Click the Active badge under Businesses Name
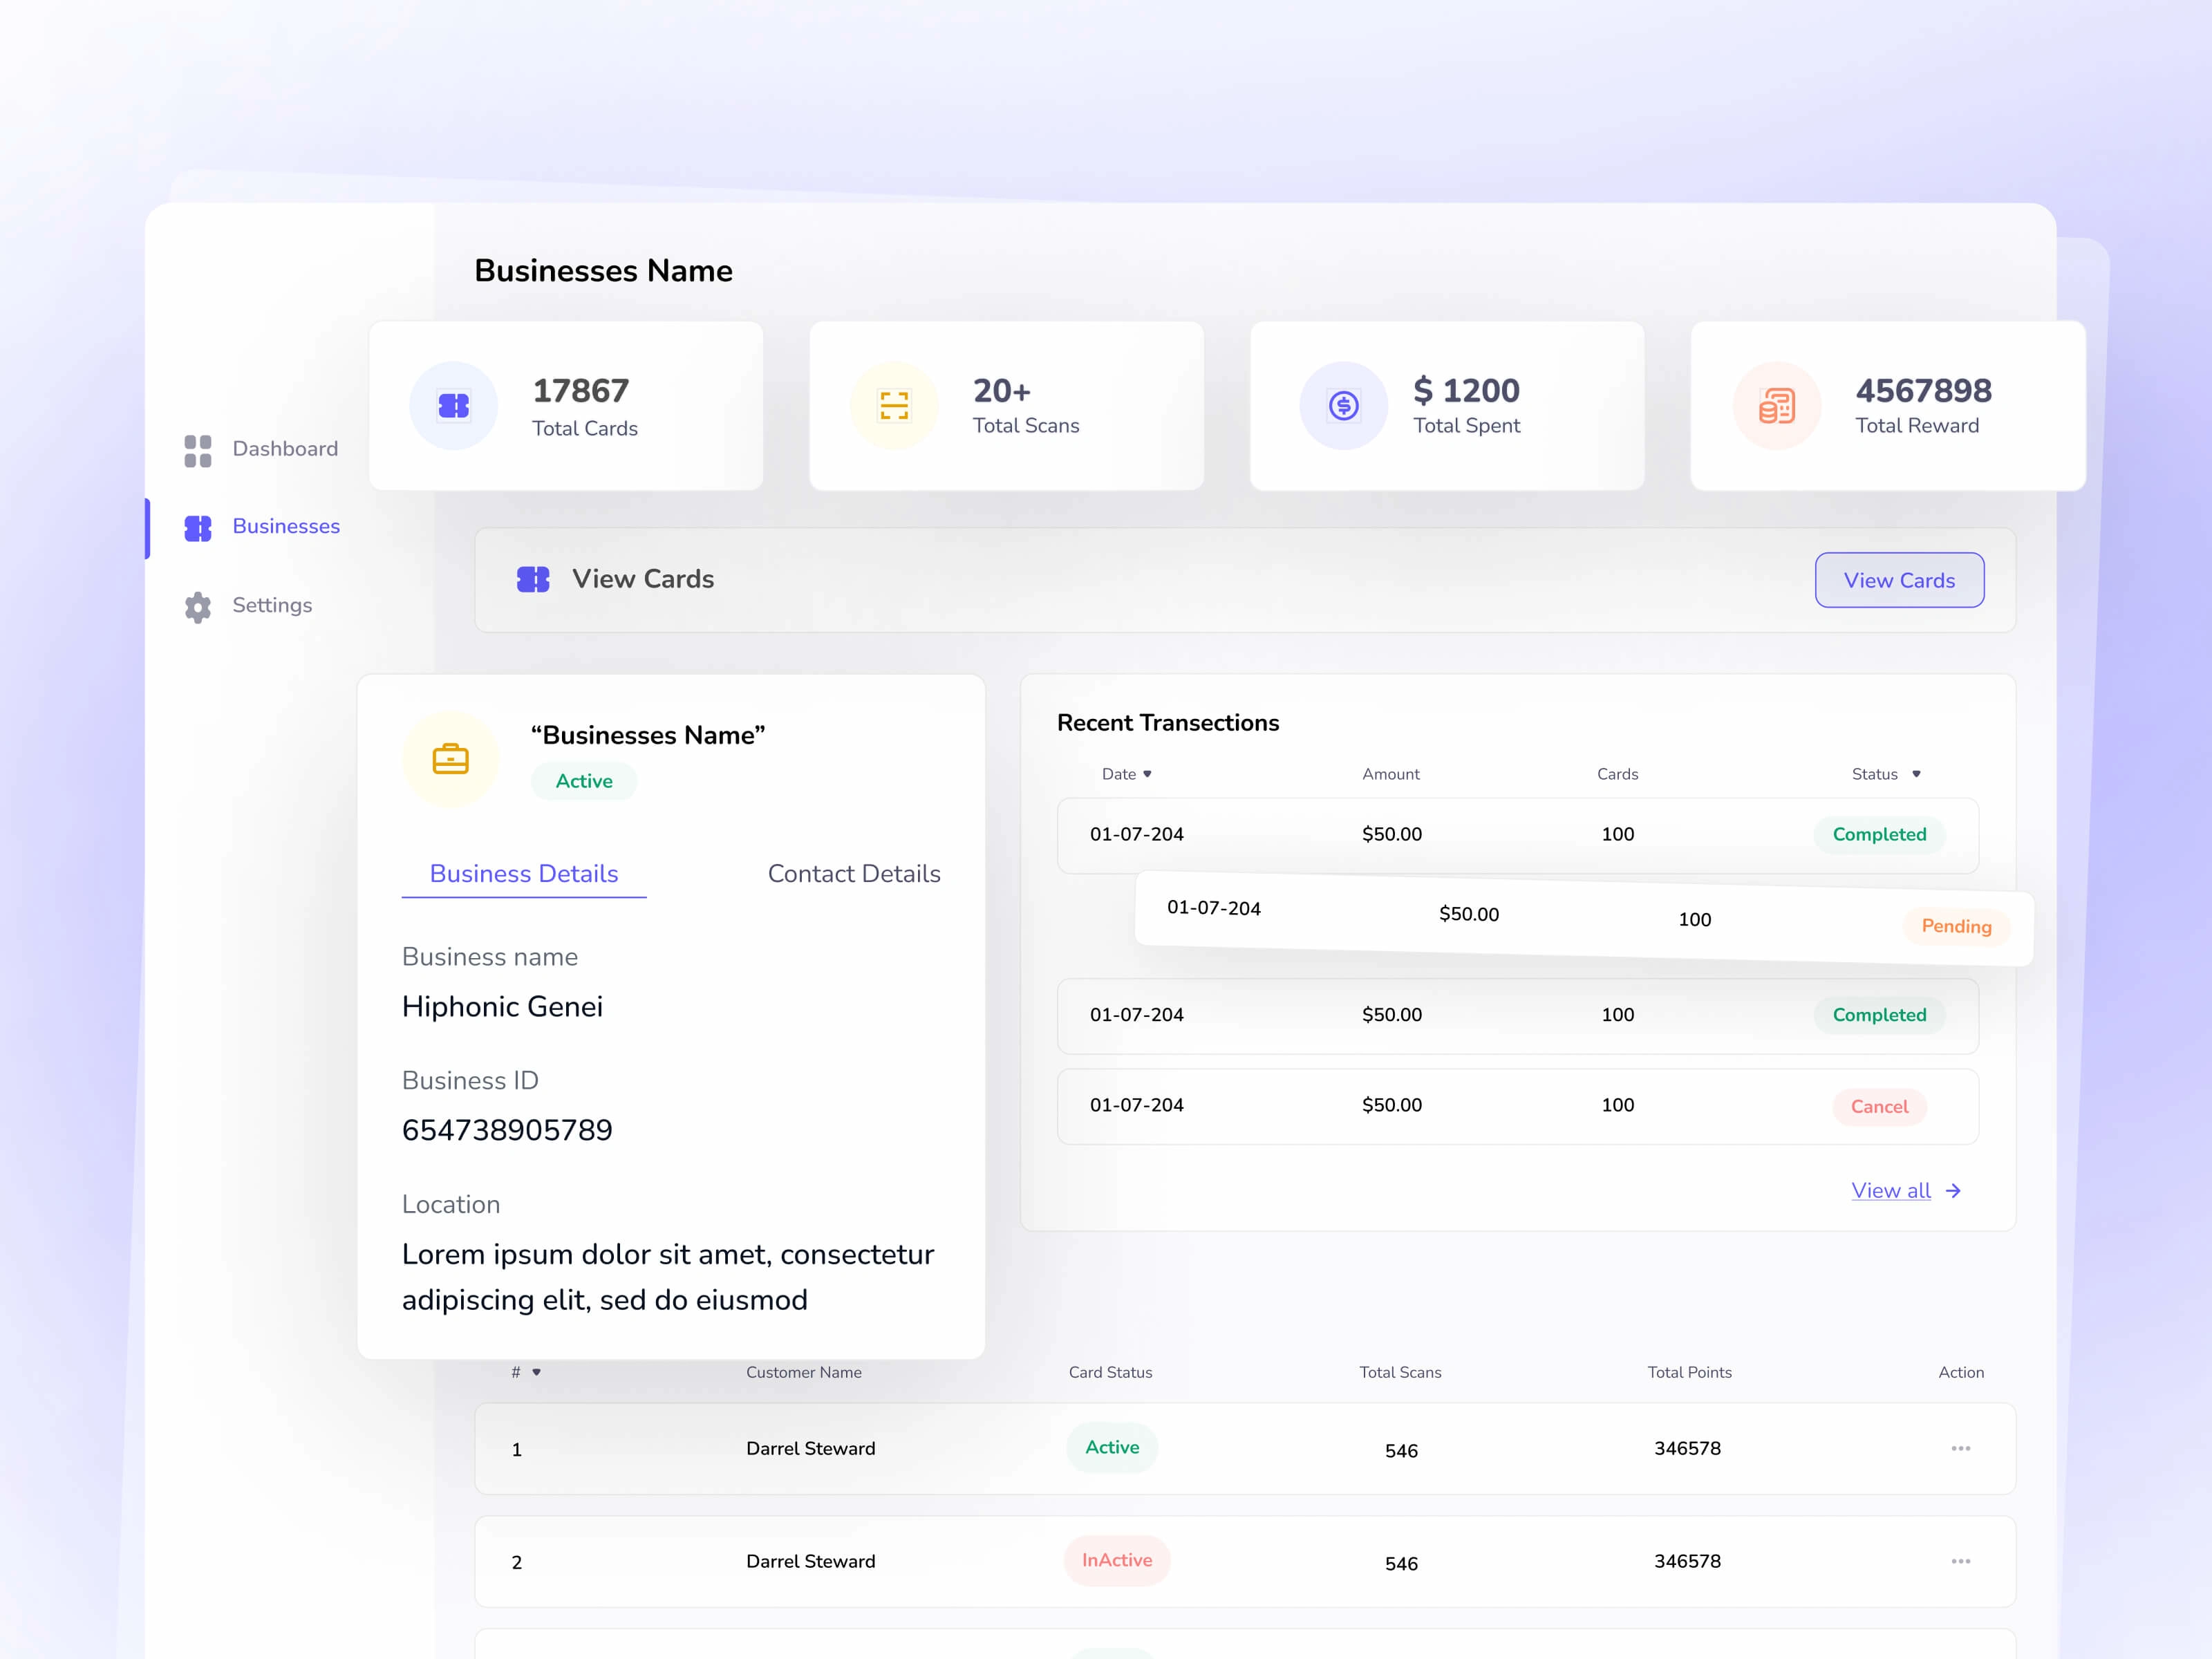This screenshot has height=1659, width=2212. (x=584, y=781)
